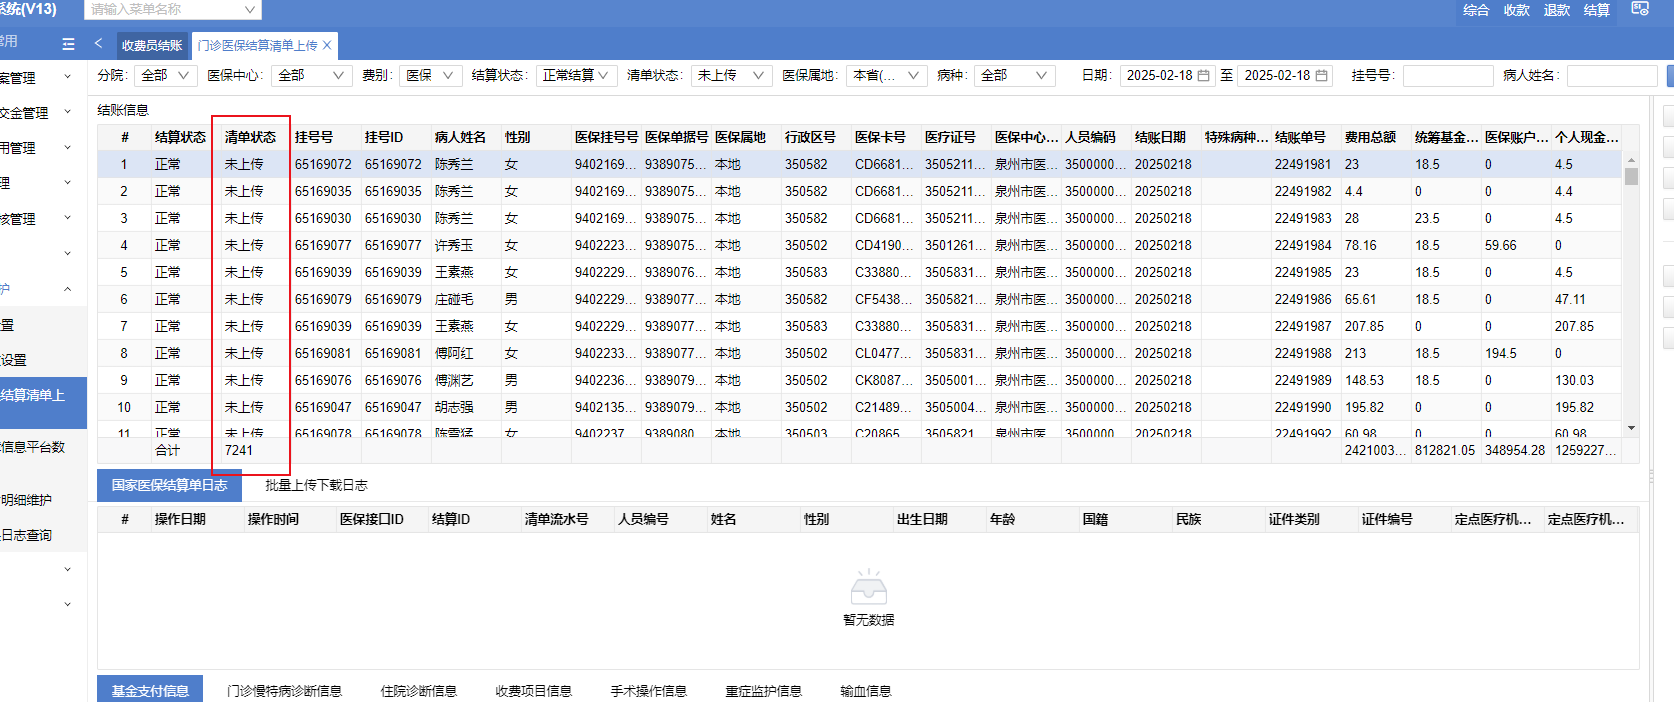Open the 信息平台数 sidebar item
Image resolution: width=1674 pixels, height=702 pixels.
34,447
